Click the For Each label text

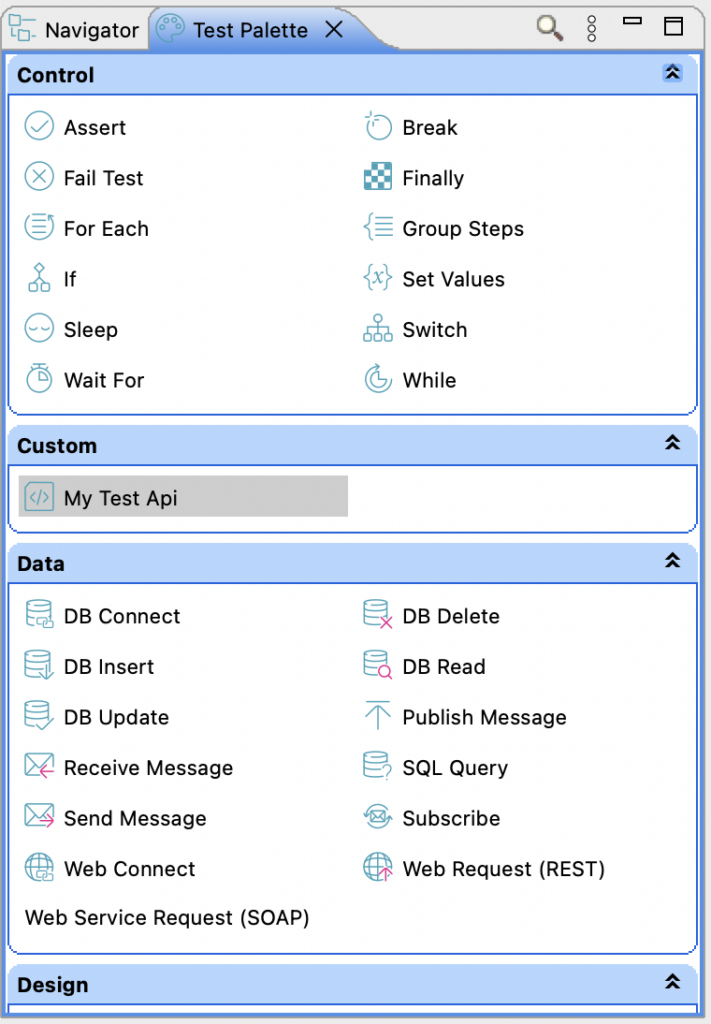coord(106,229)
